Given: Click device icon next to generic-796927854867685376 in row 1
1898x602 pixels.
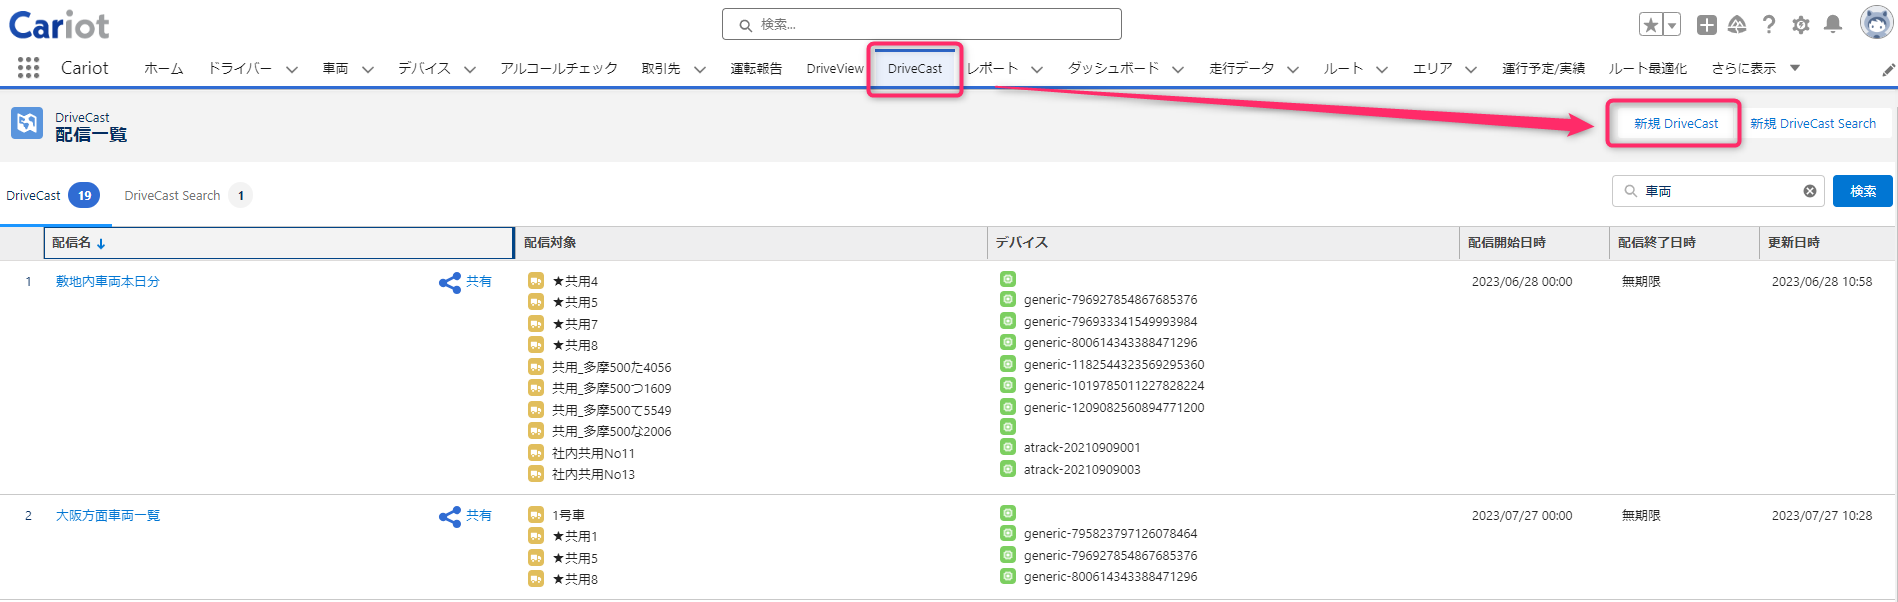Looking at the screenshot, I should coord(1008,299).
